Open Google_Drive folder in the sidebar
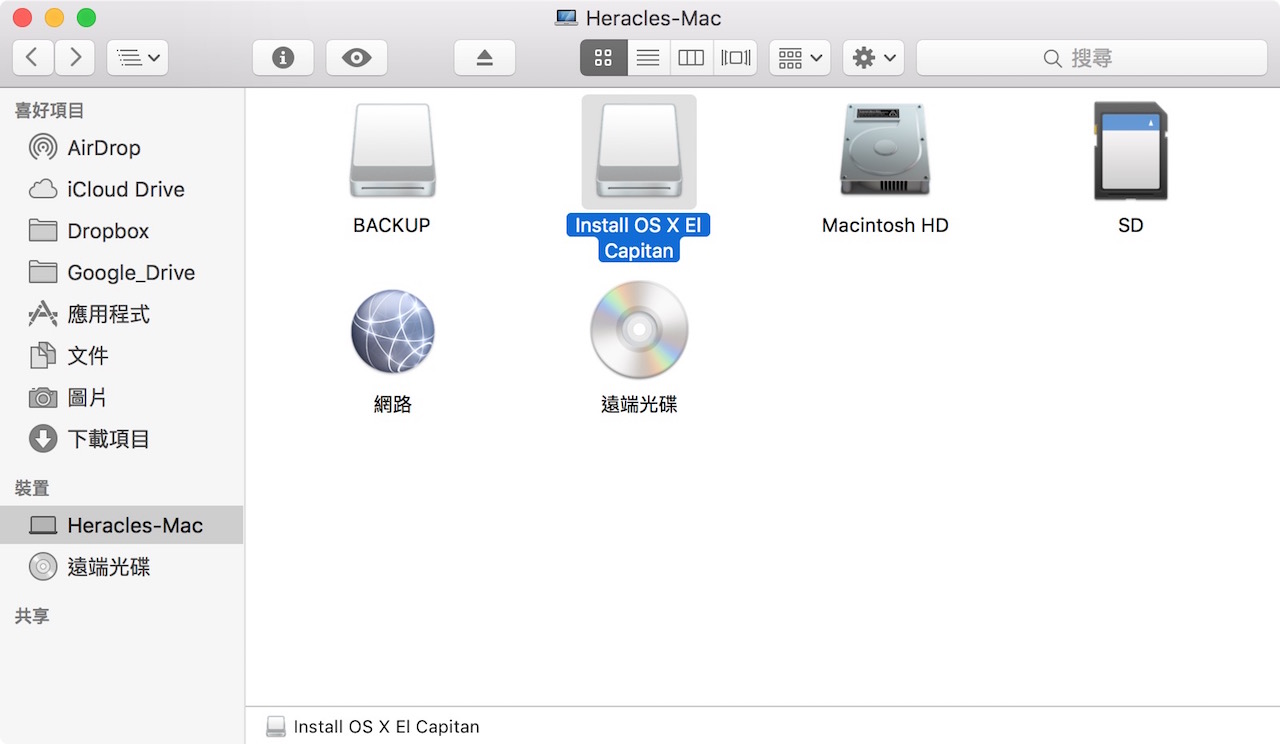Screen dimensions: 1280x744 (122, 273)
